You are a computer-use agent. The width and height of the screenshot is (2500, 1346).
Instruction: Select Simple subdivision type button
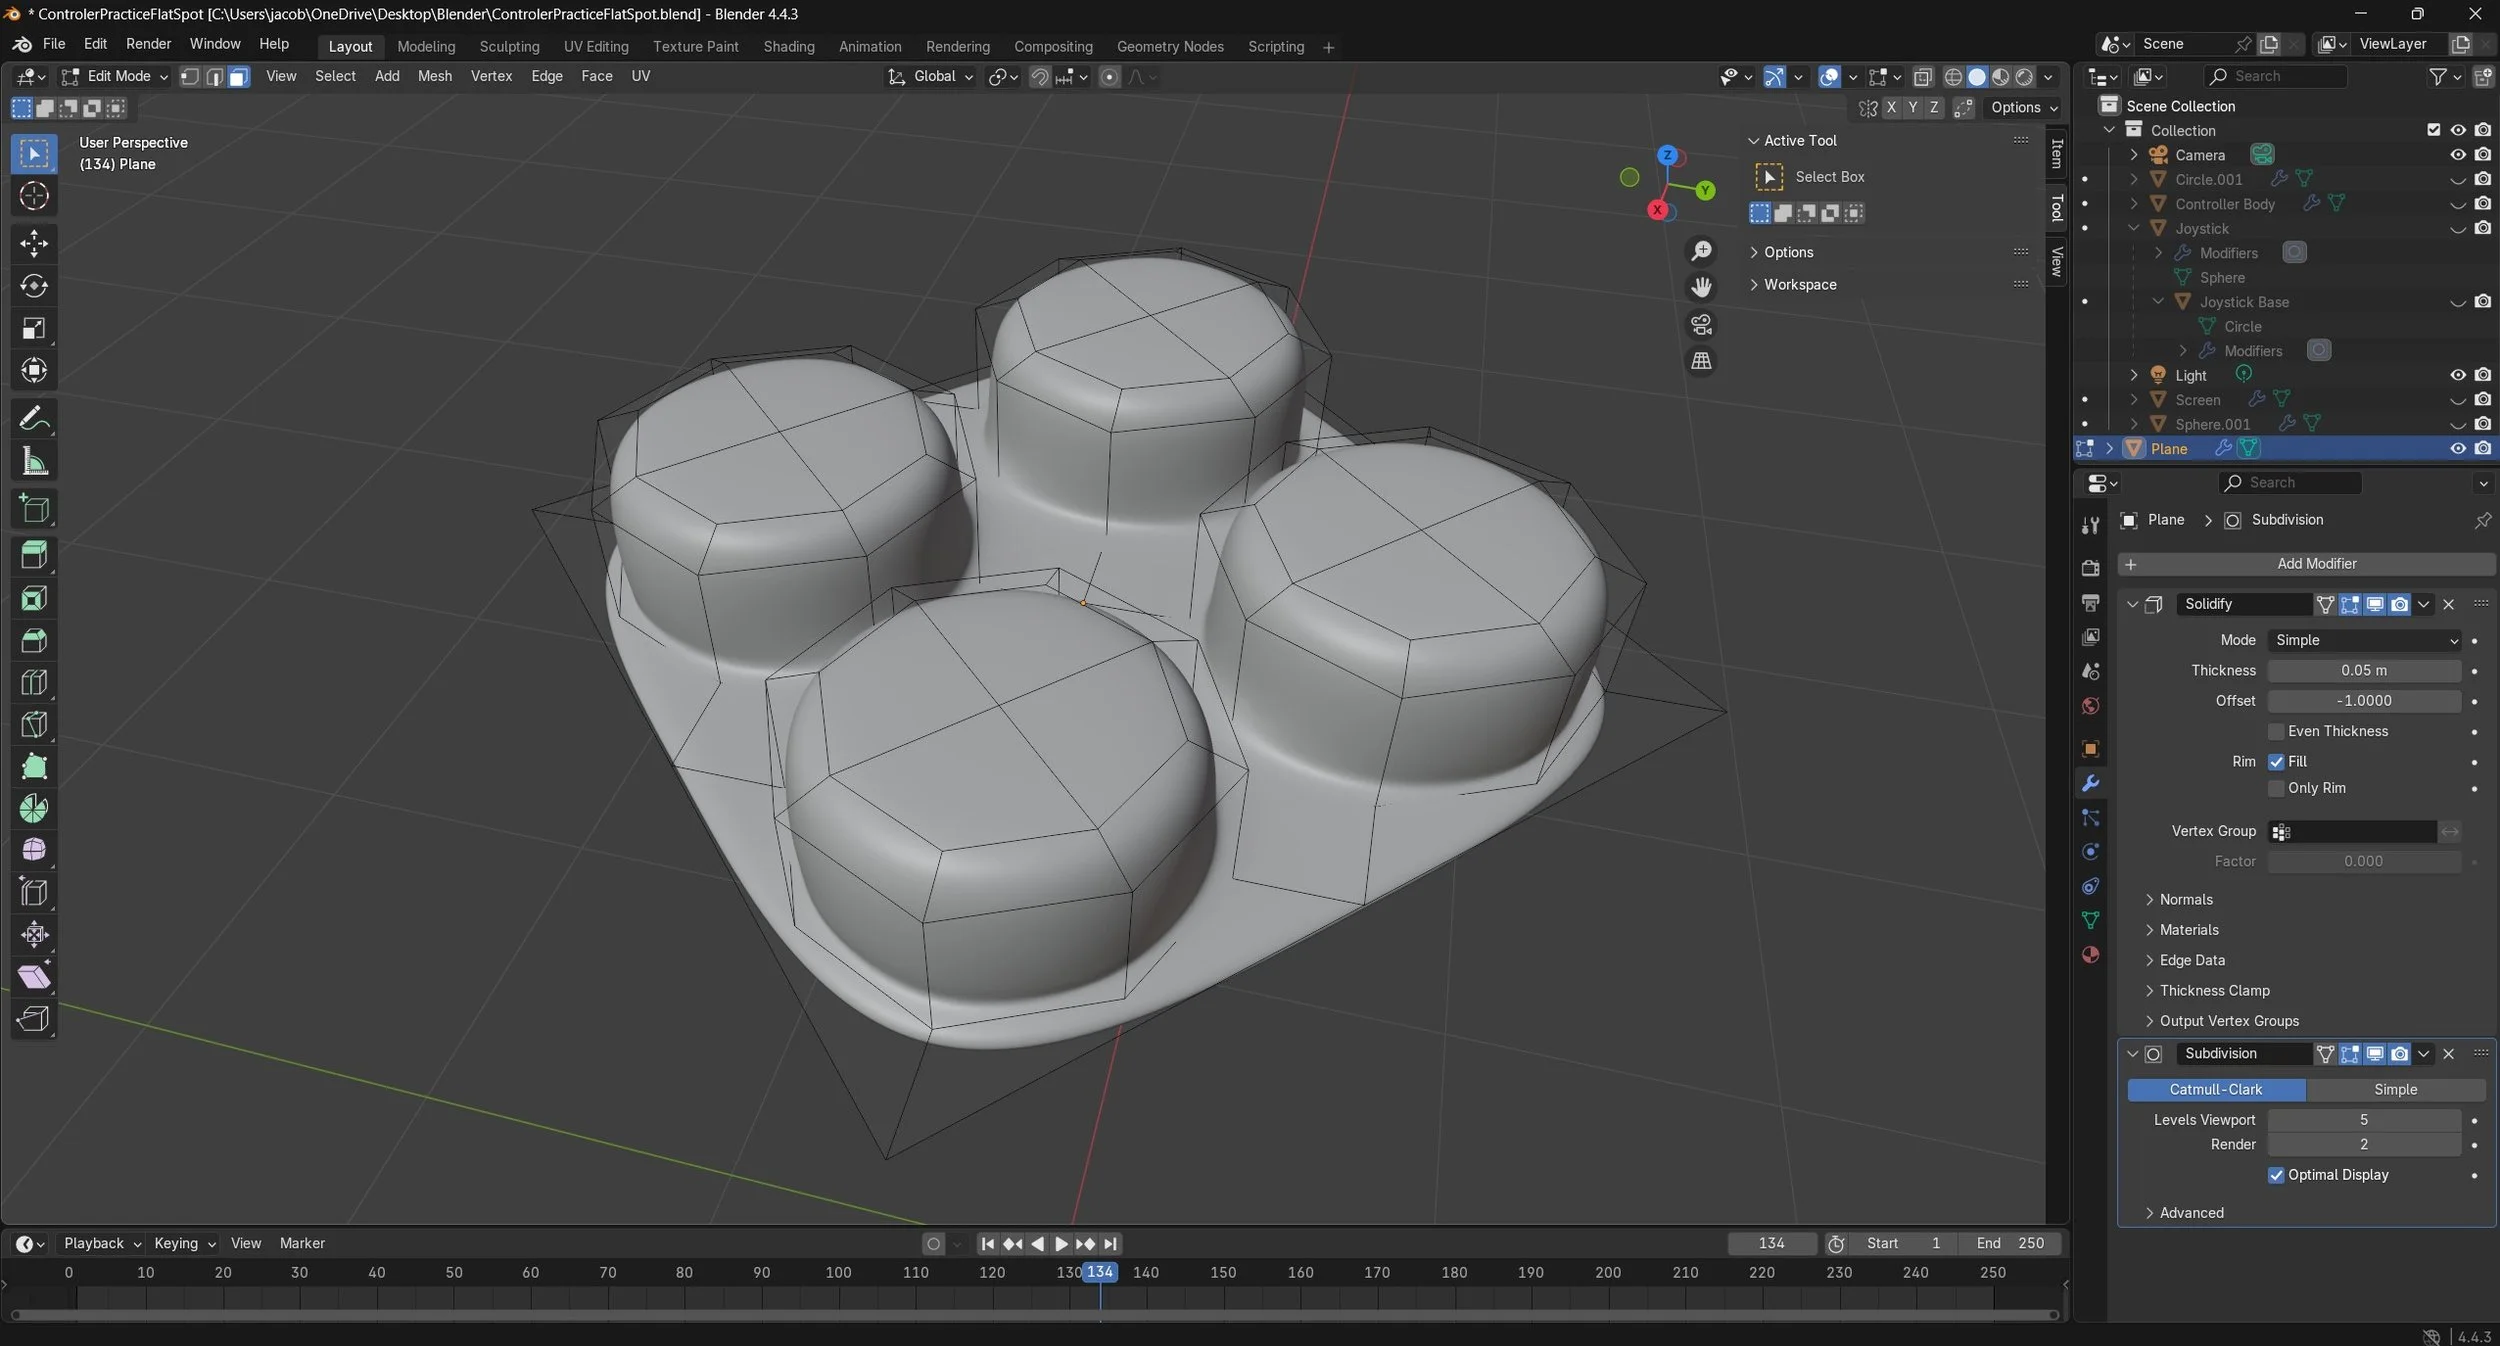(2395, 1089)
